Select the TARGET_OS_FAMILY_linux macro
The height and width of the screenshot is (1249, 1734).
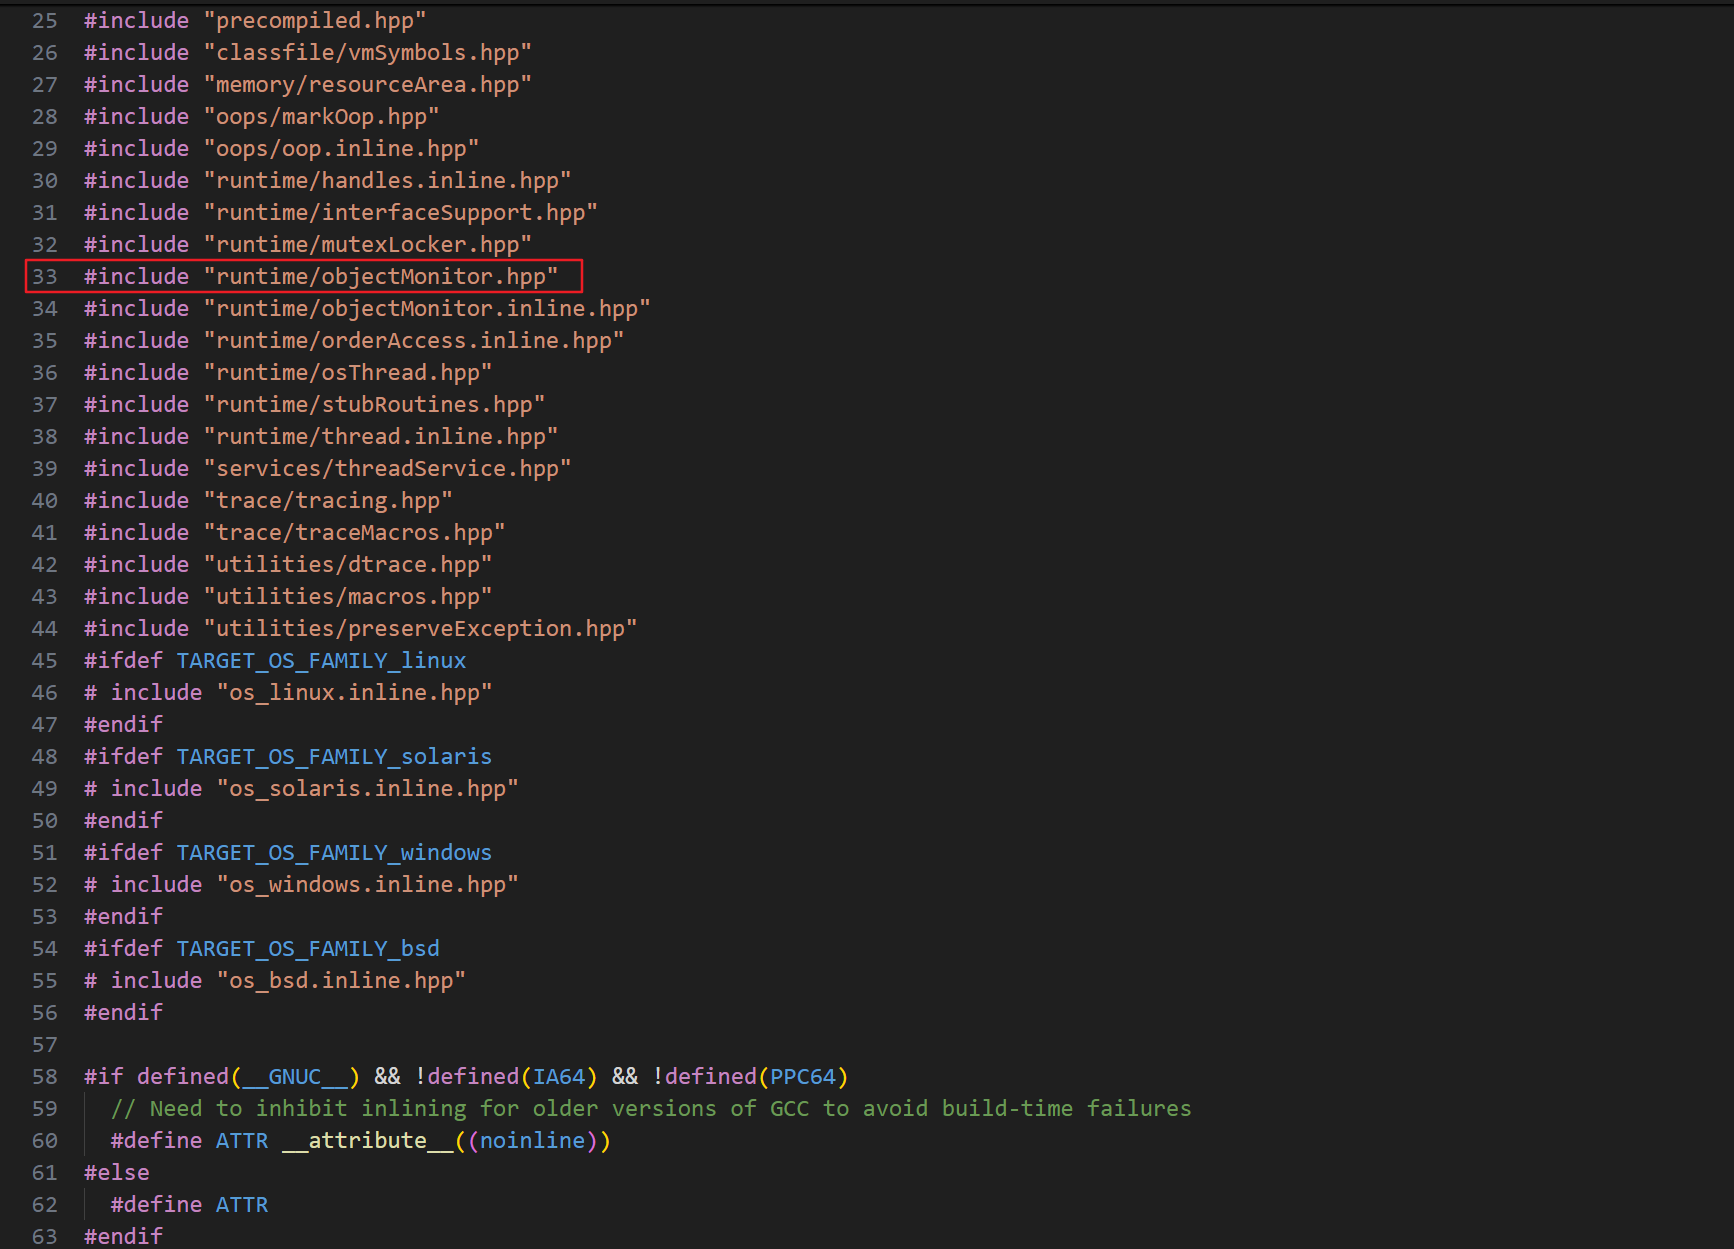pos(321,661)
